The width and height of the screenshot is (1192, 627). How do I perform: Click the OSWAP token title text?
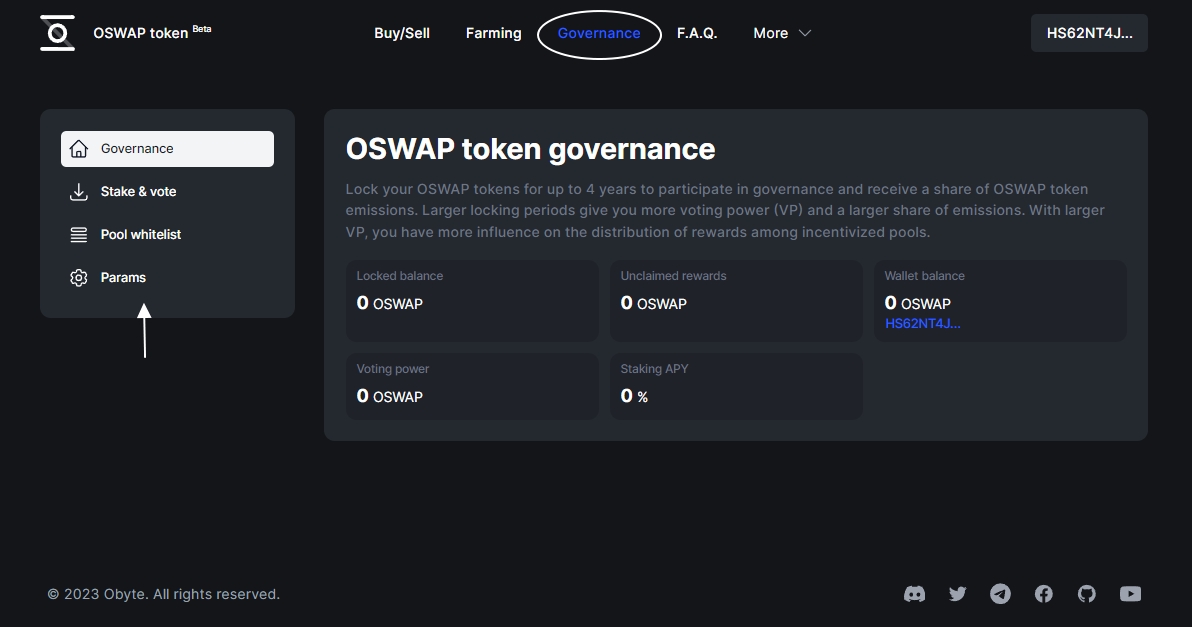coord(140,33)
